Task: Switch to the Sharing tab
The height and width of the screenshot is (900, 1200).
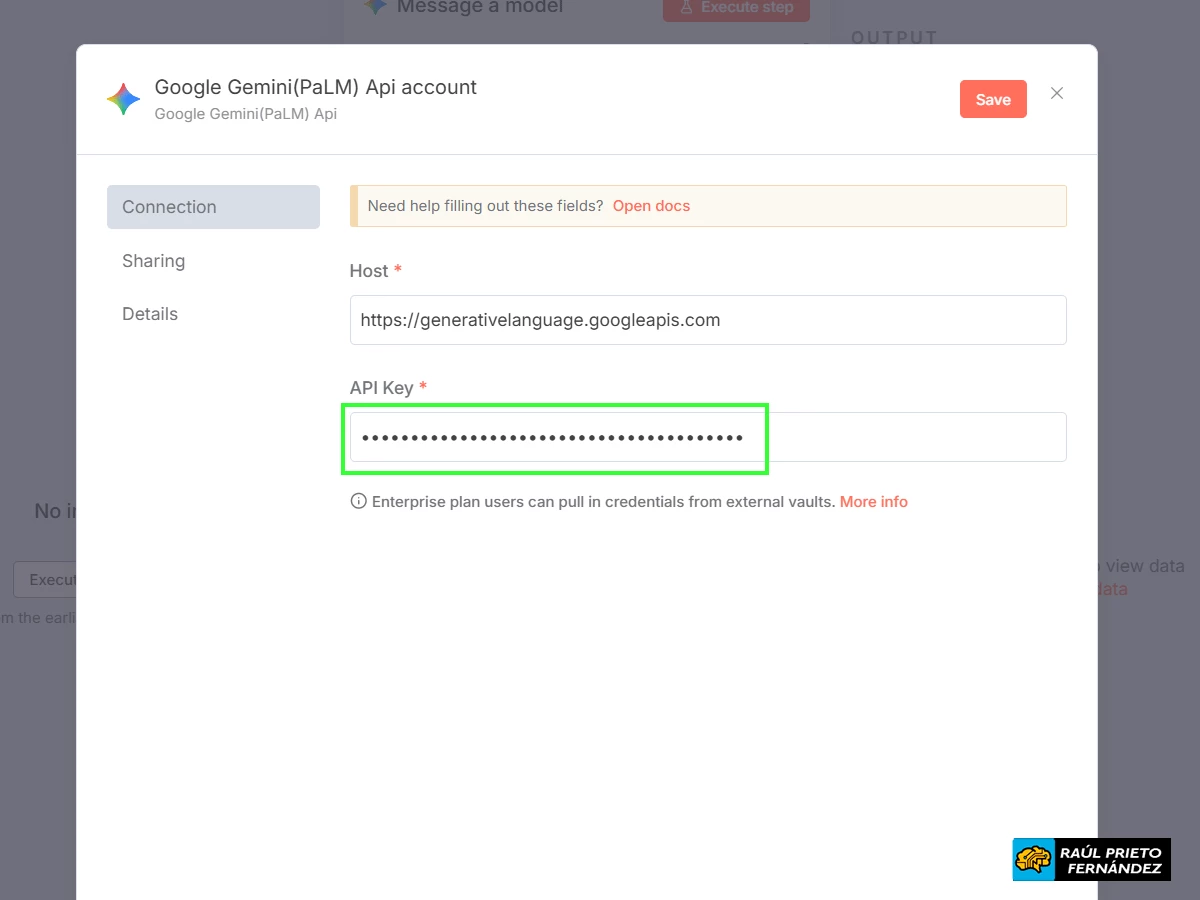Action: click(153, 260)
